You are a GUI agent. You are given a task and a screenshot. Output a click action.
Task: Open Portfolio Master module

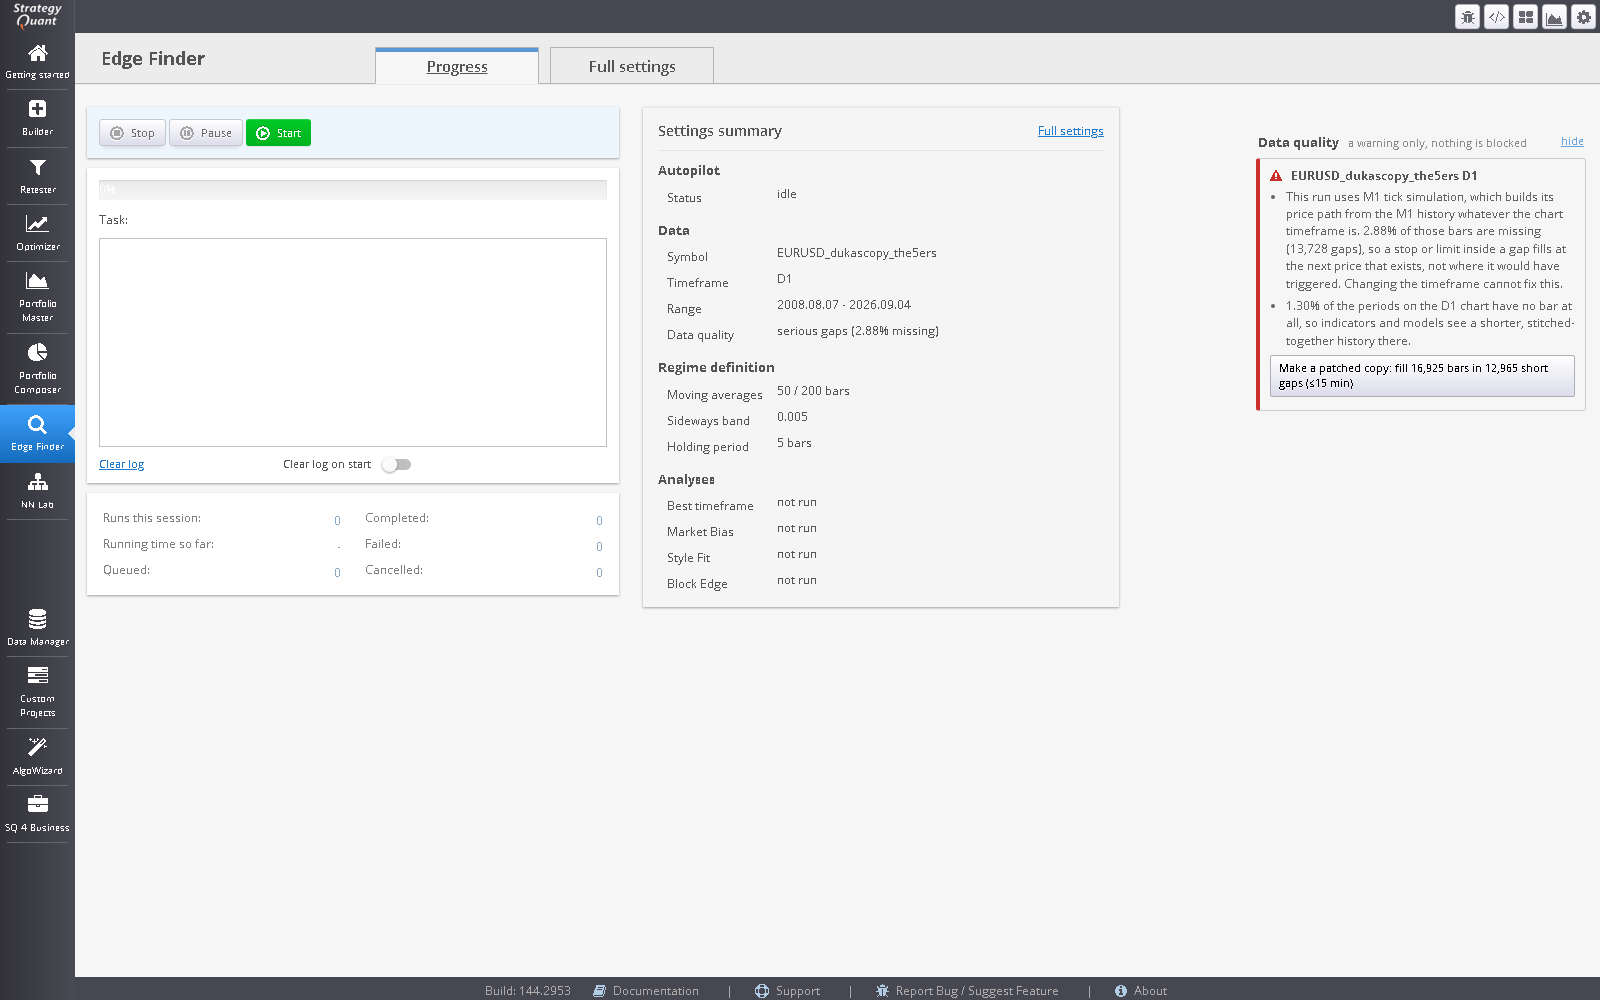[37, 297]
